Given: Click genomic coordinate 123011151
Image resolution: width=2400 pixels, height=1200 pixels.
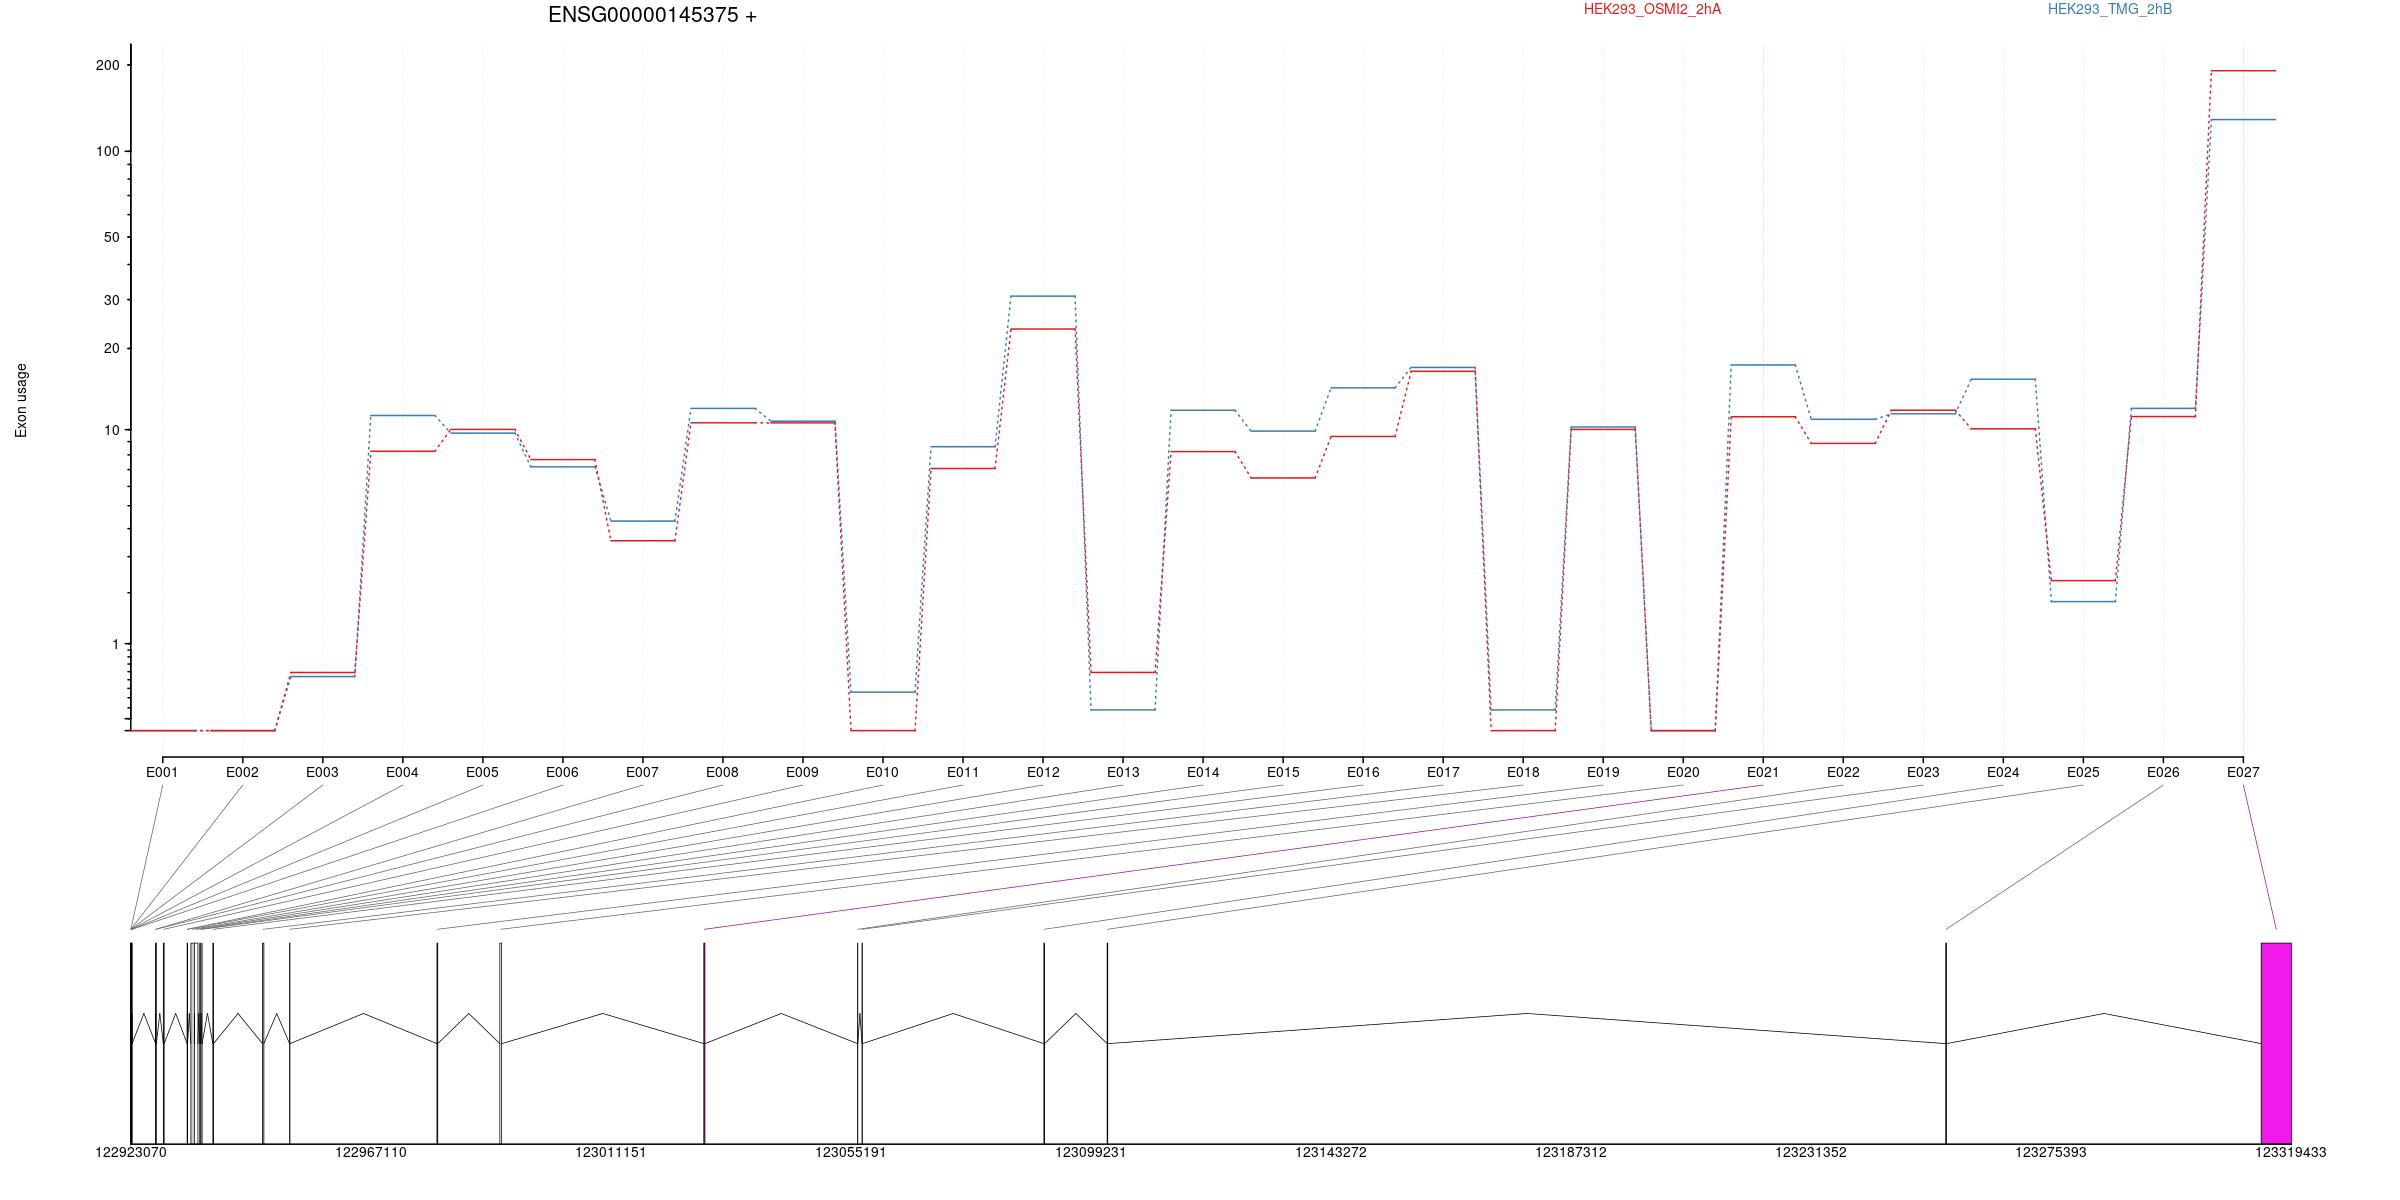Looking at the screenshot, I should pos(611,1152).
